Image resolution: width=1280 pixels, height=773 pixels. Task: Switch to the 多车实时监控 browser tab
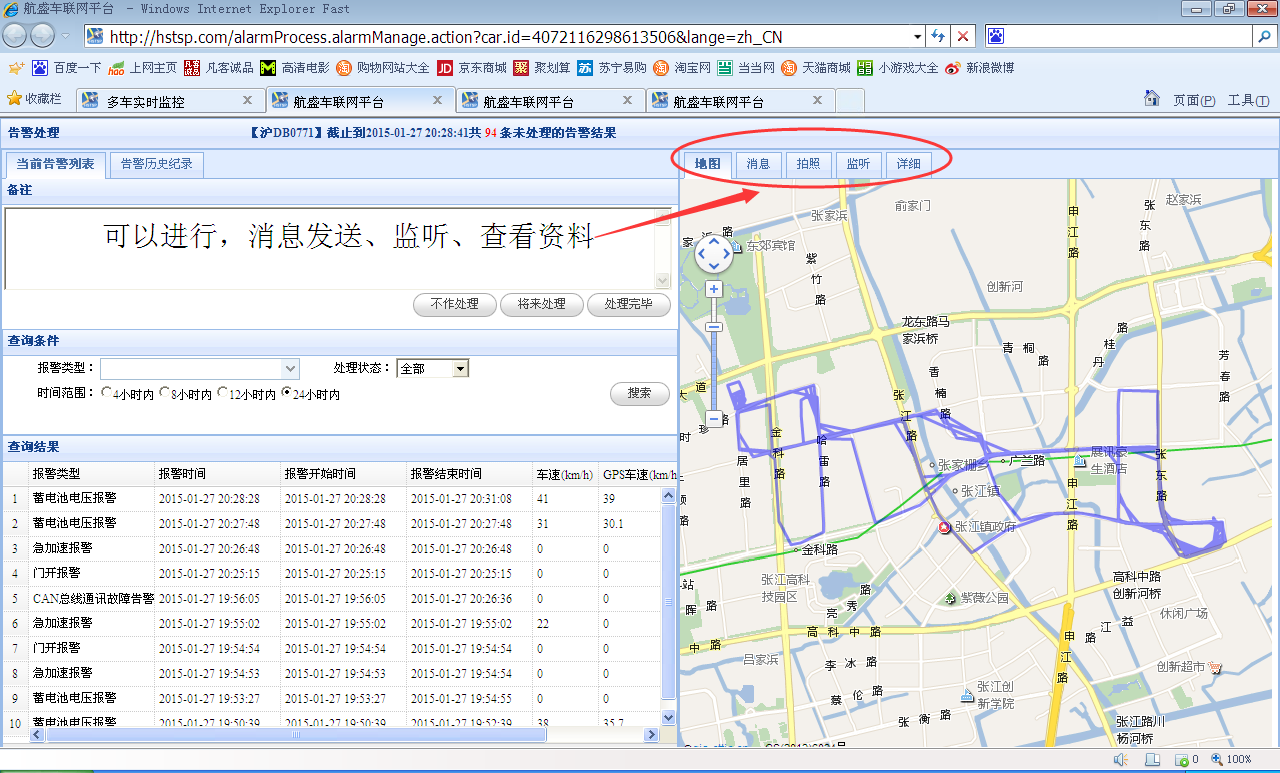pos(170,101)
